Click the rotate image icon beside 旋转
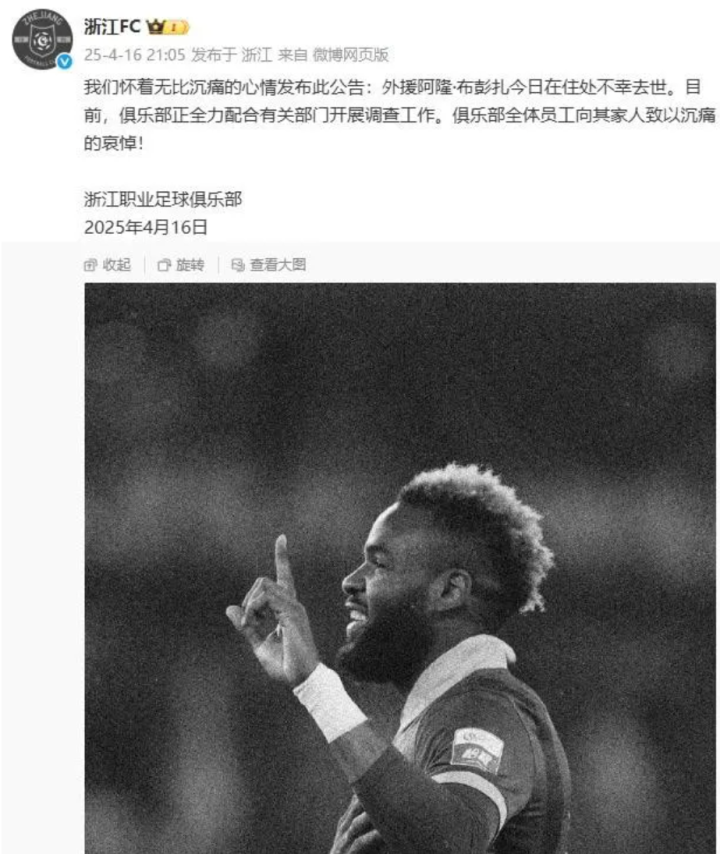Viewport: 720px width, 854px height. [164, 265]
